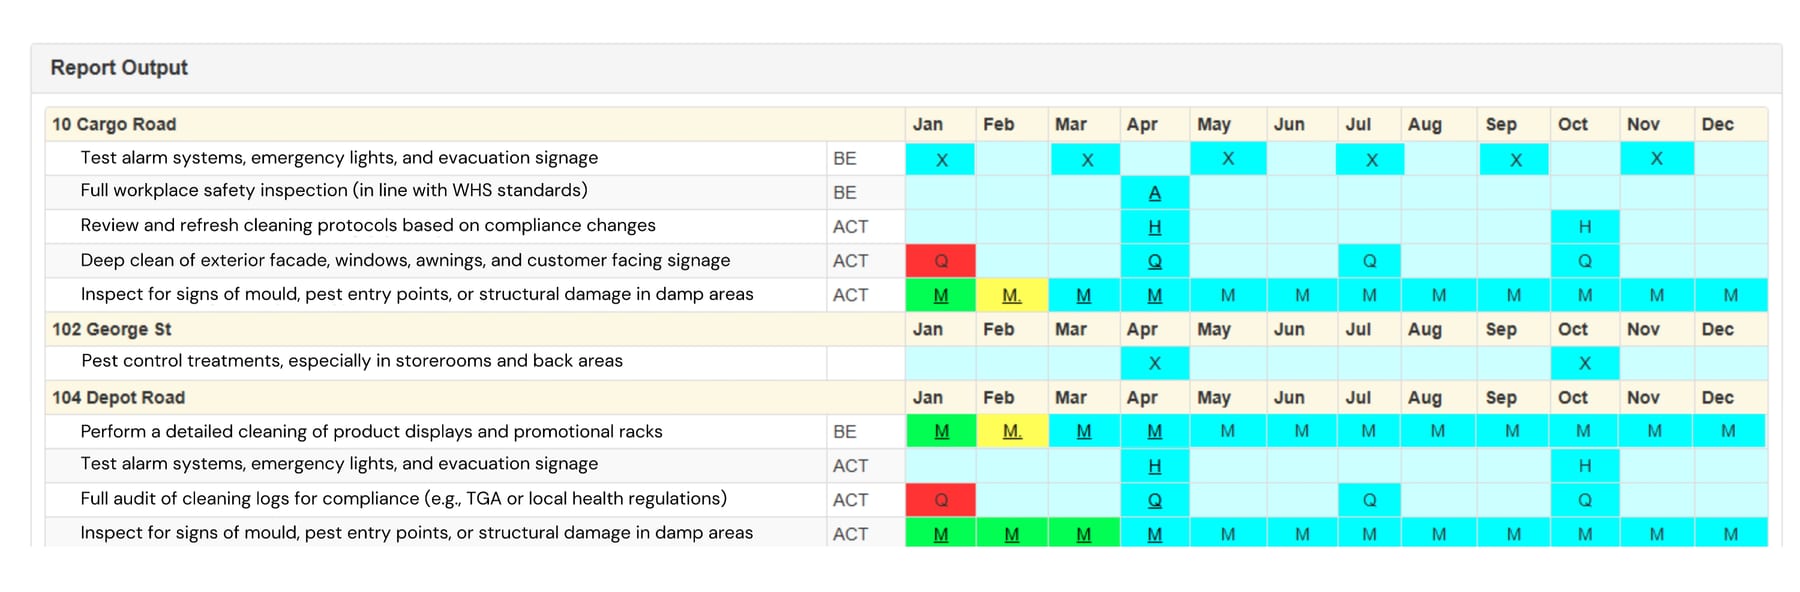Open green January M link for detailed cleaning of product displays
Screen dimensions: 1800x592
click(941, 431)
